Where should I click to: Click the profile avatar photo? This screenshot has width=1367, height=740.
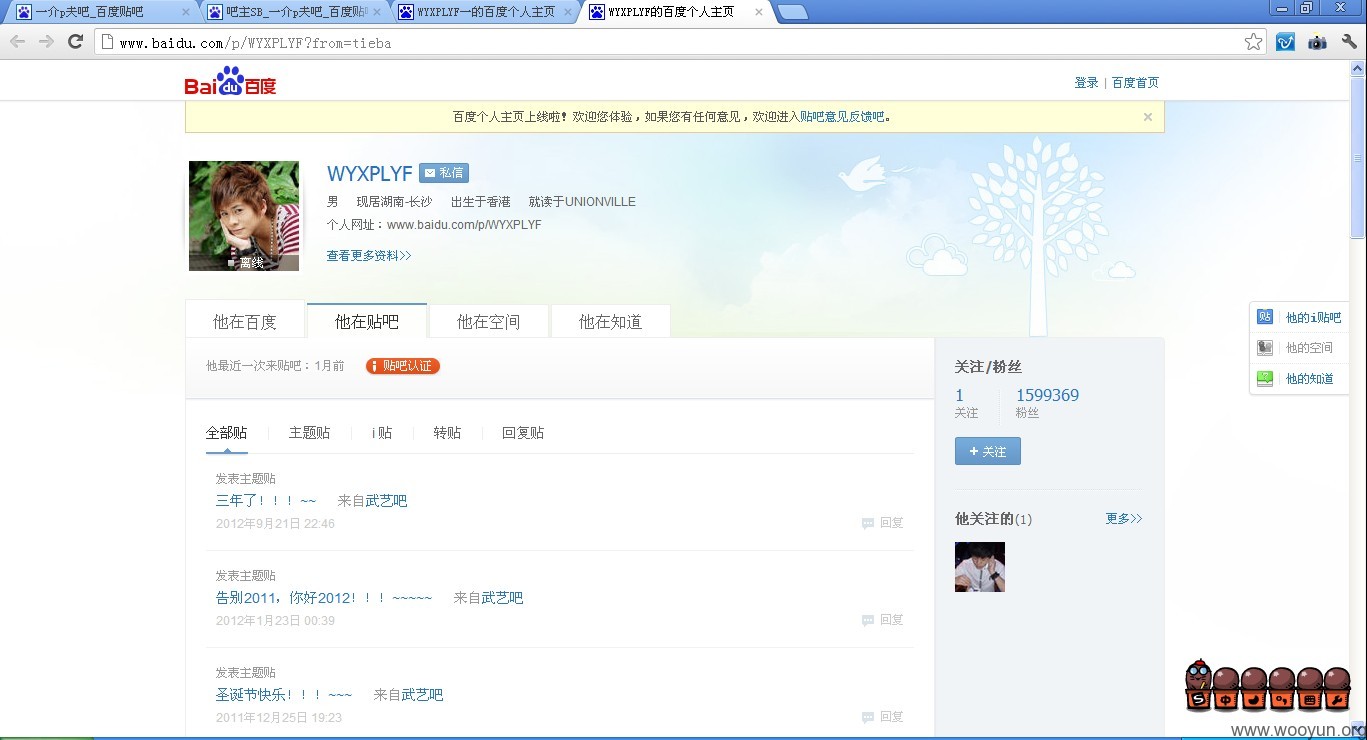click(x=244, y=216)
